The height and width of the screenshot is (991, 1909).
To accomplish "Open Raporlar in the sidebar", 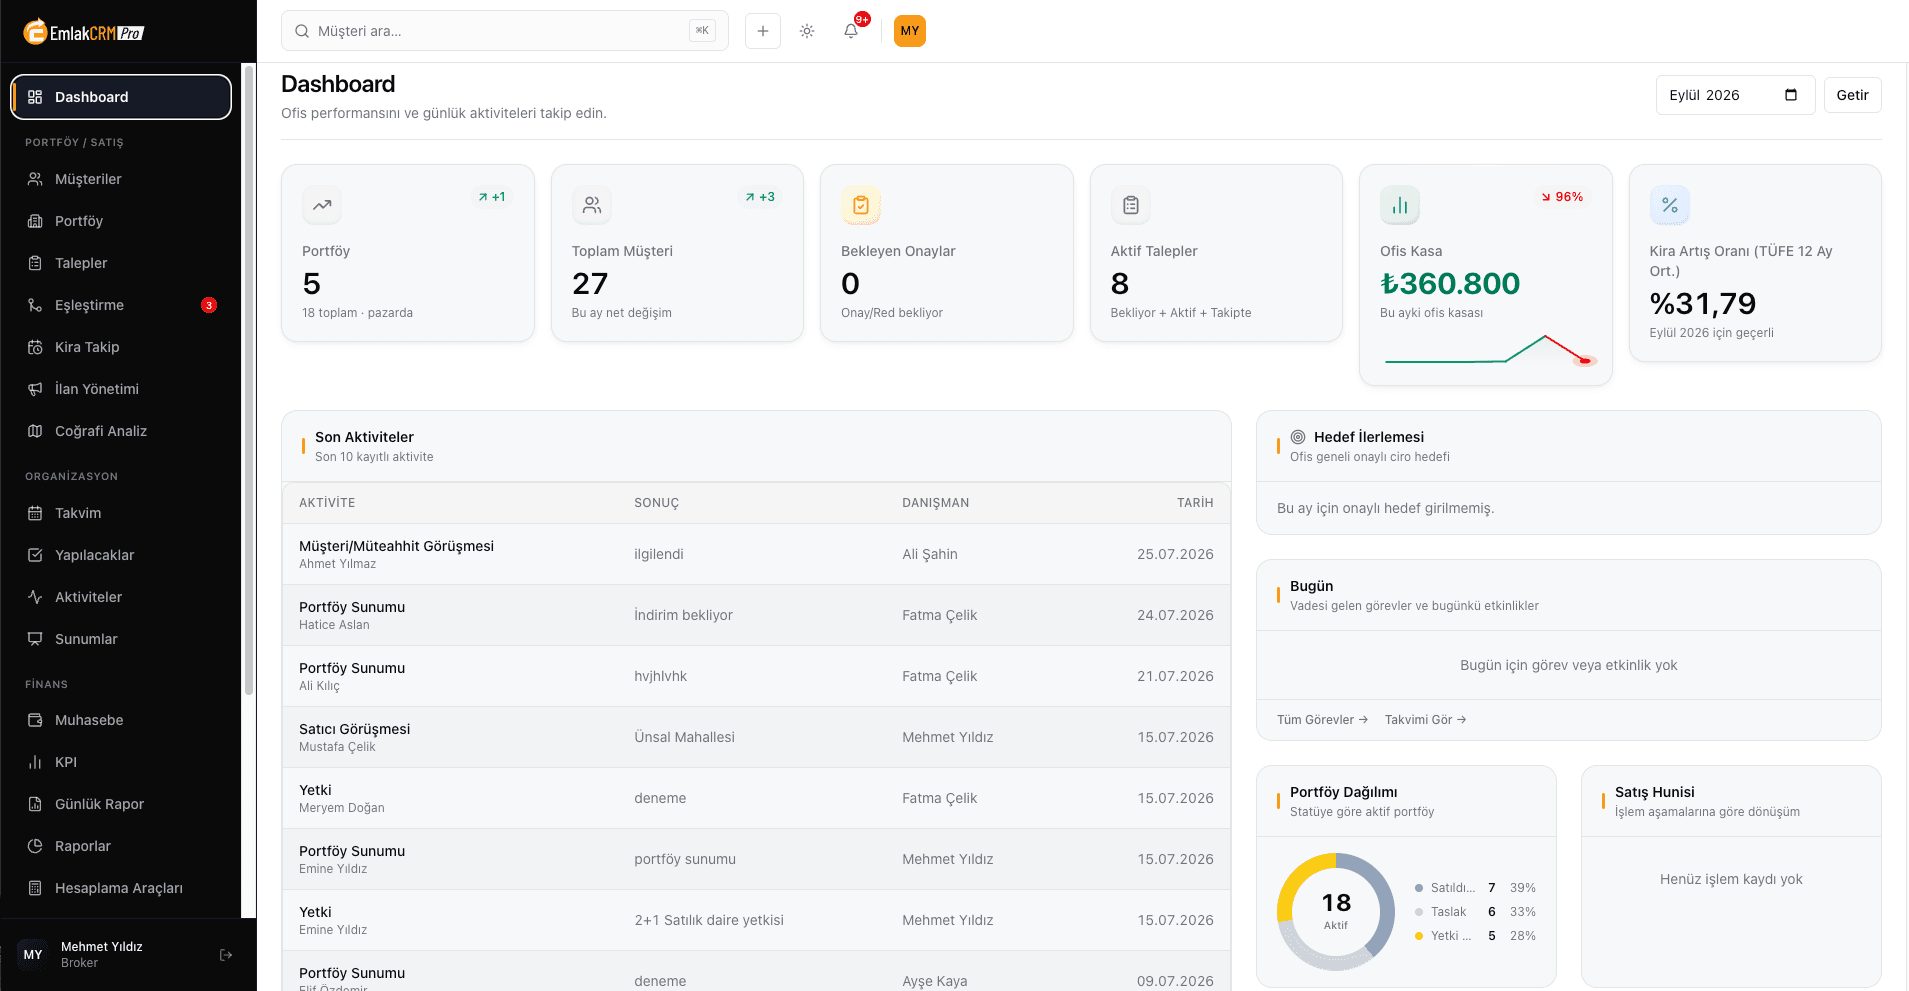I will [x=121, y=846].
